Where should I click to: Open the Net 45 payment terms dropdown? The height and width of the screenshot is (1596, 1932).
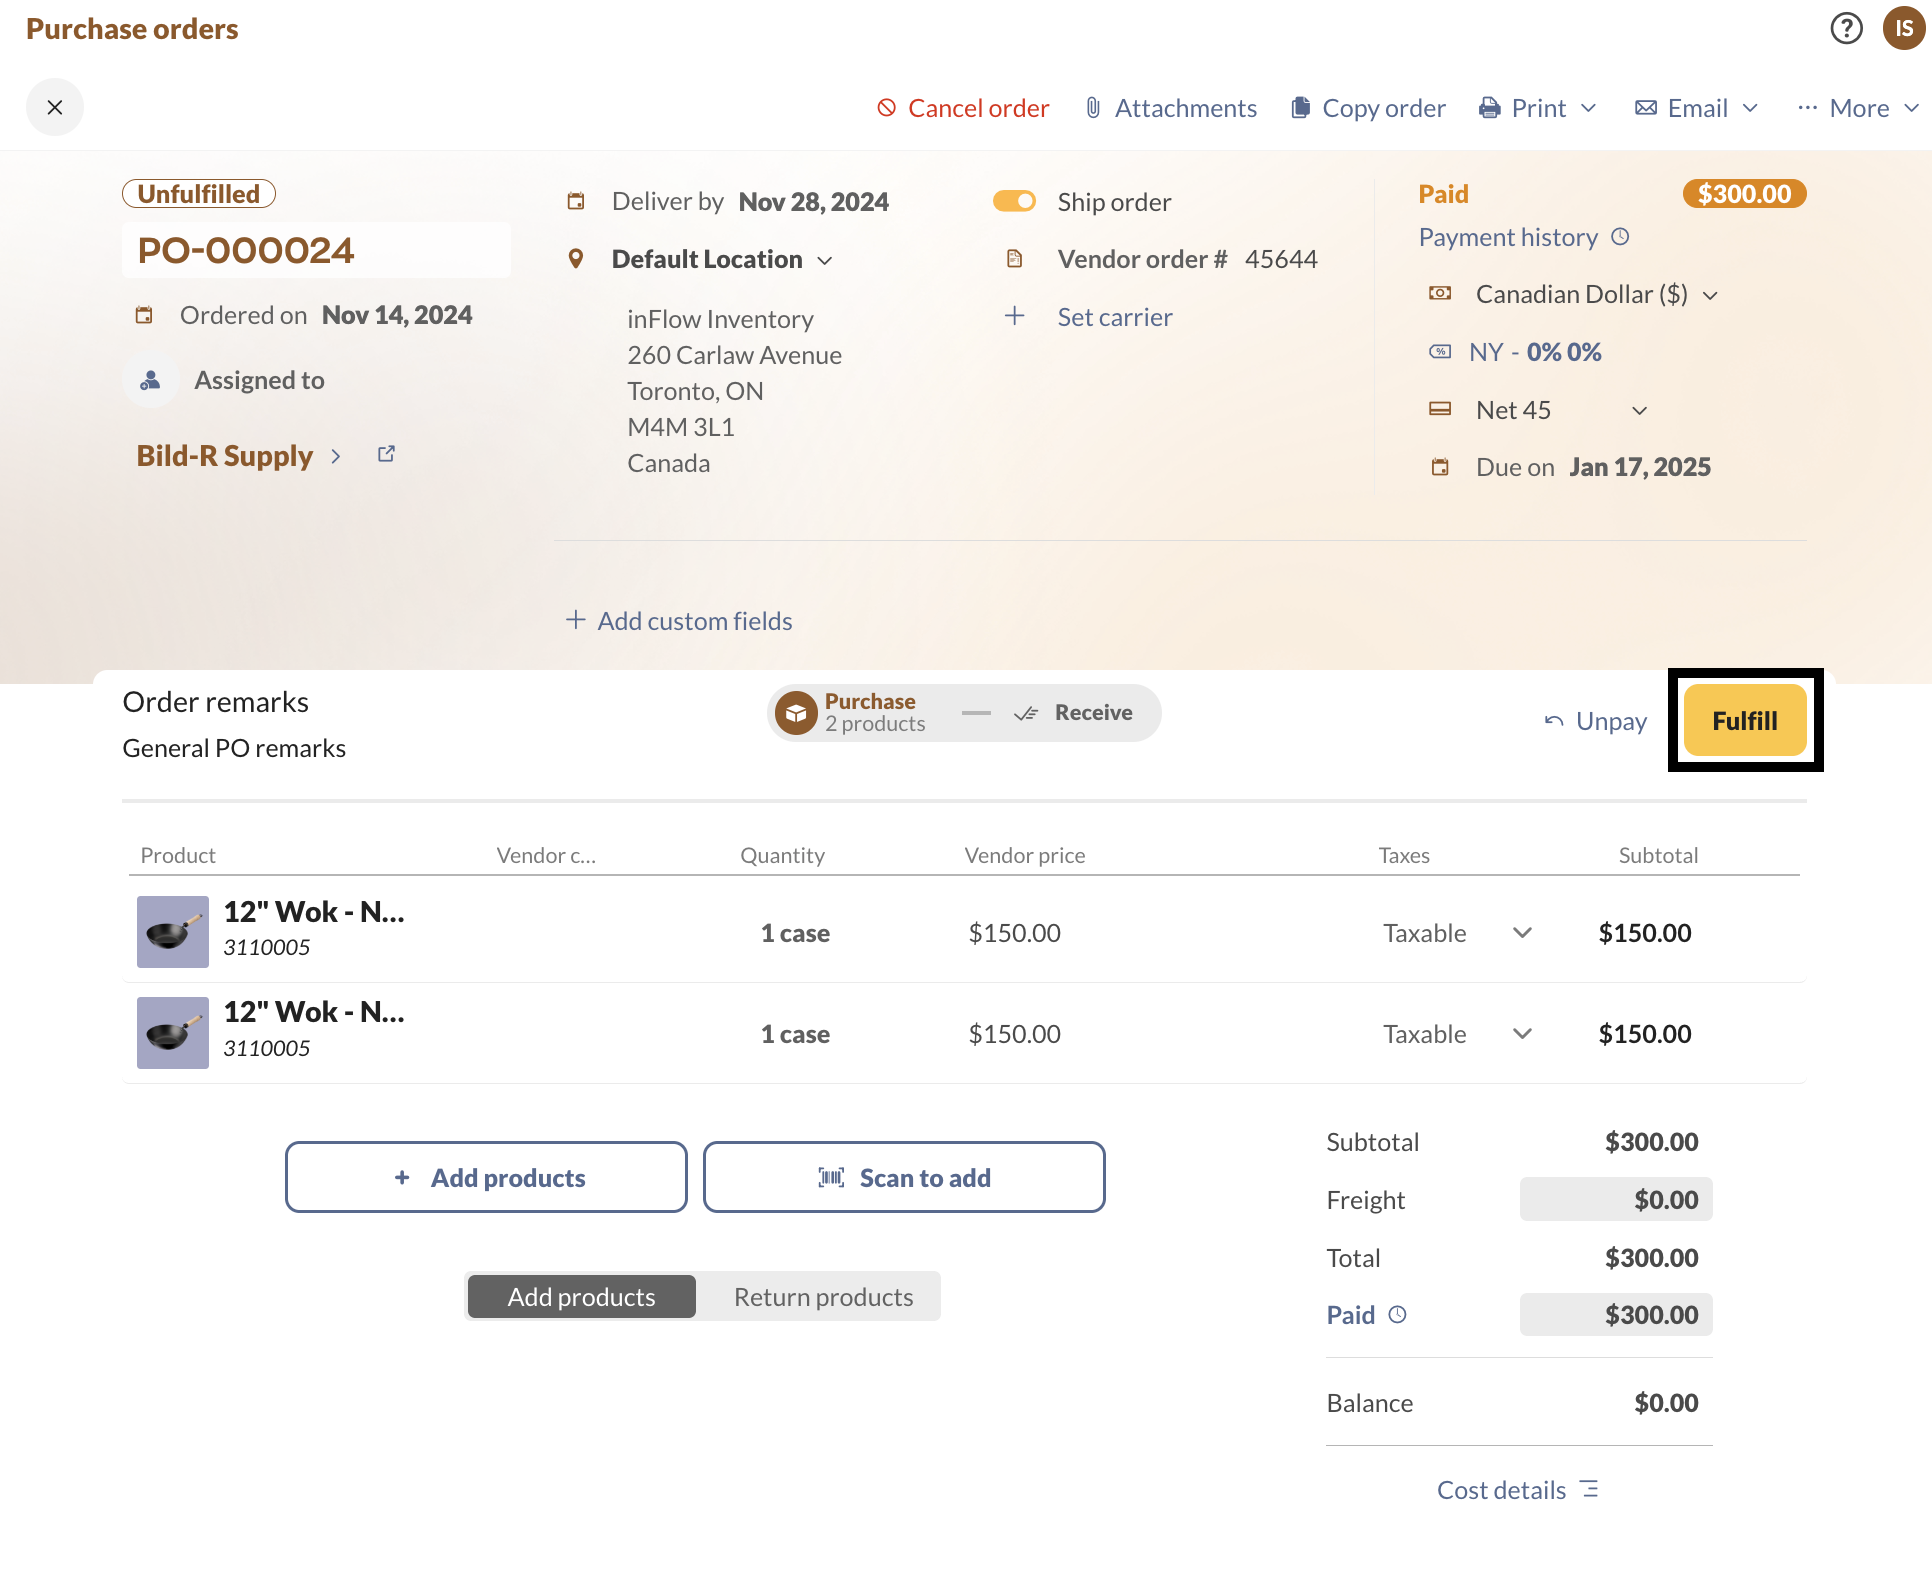pos(1639,410)
